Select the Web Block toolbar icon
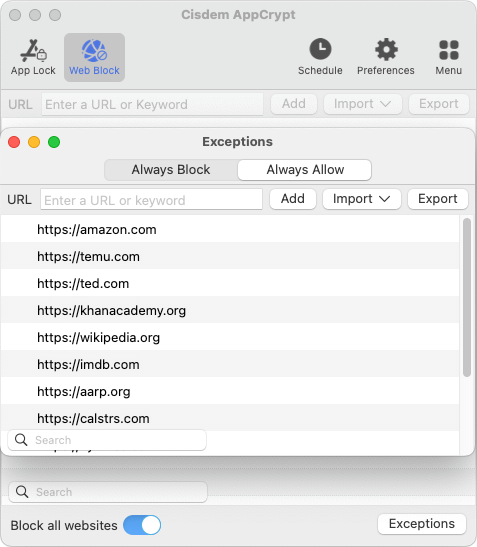Screen dimensions: 477x547 click(94, 58)
